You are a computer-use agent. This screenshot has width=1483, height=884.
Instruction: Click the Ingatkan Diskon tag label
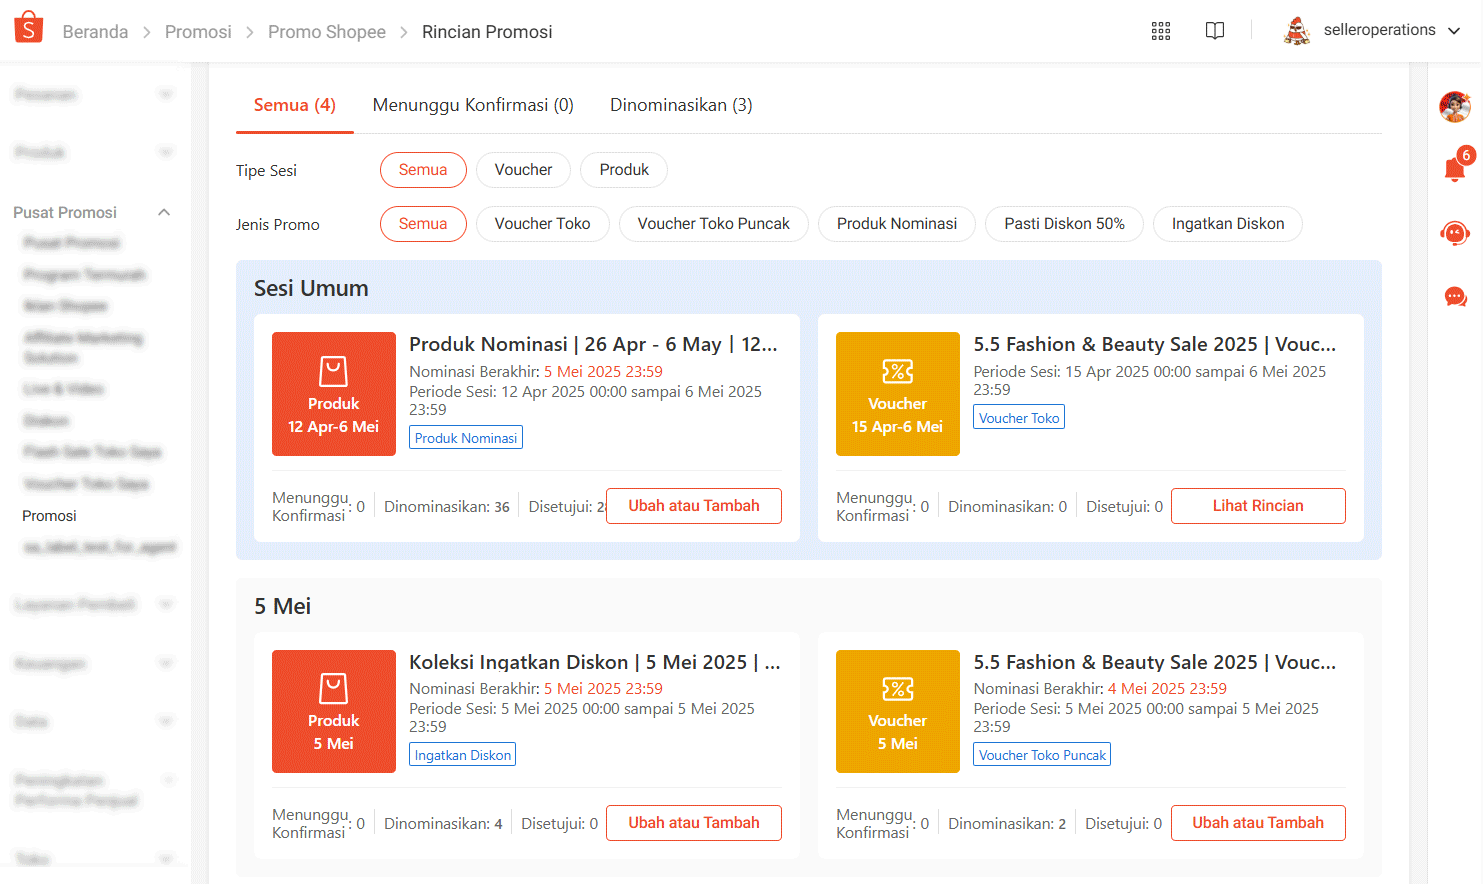tap(463, 755)
